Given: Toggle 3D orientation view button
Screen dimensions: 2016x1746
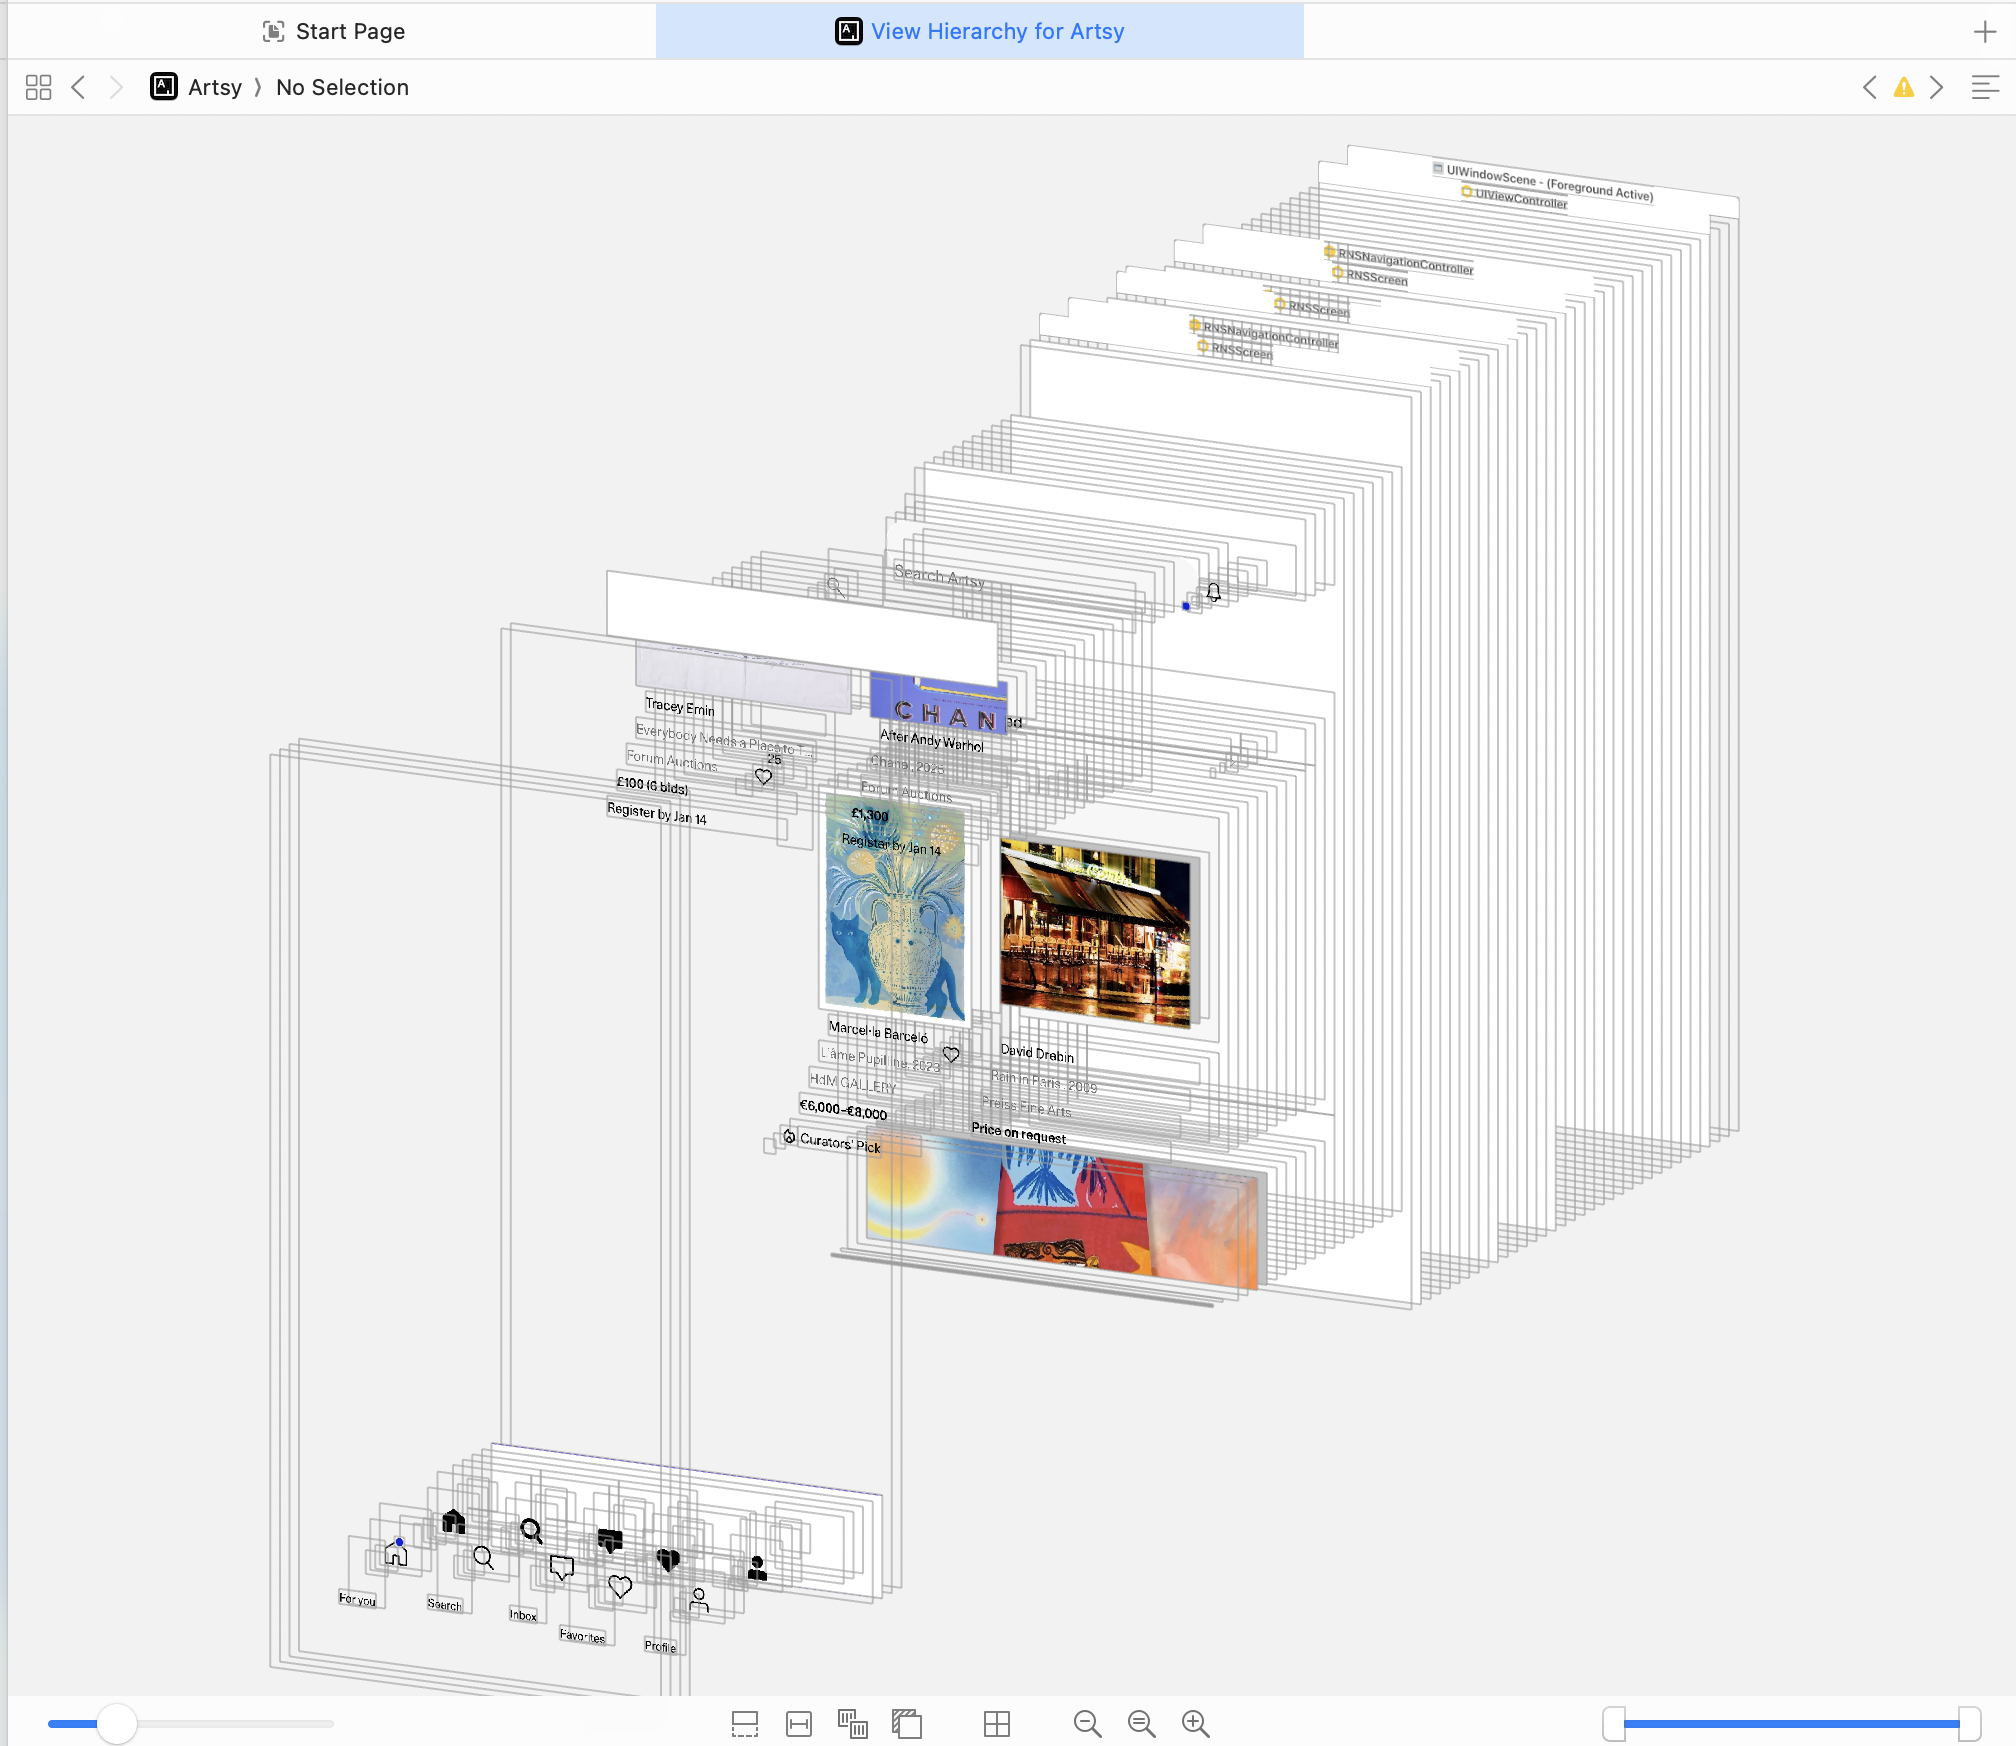Looking at the screenshot, I should (907, 1723).
